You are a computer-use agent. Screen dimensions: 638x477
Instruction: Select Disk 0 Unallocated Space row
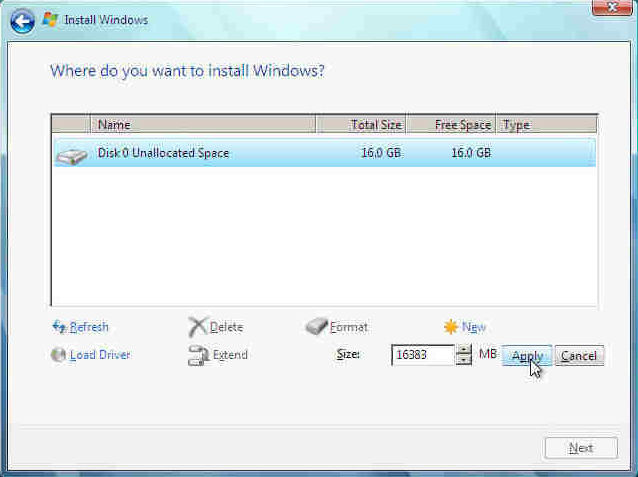(x=300, y=153)
